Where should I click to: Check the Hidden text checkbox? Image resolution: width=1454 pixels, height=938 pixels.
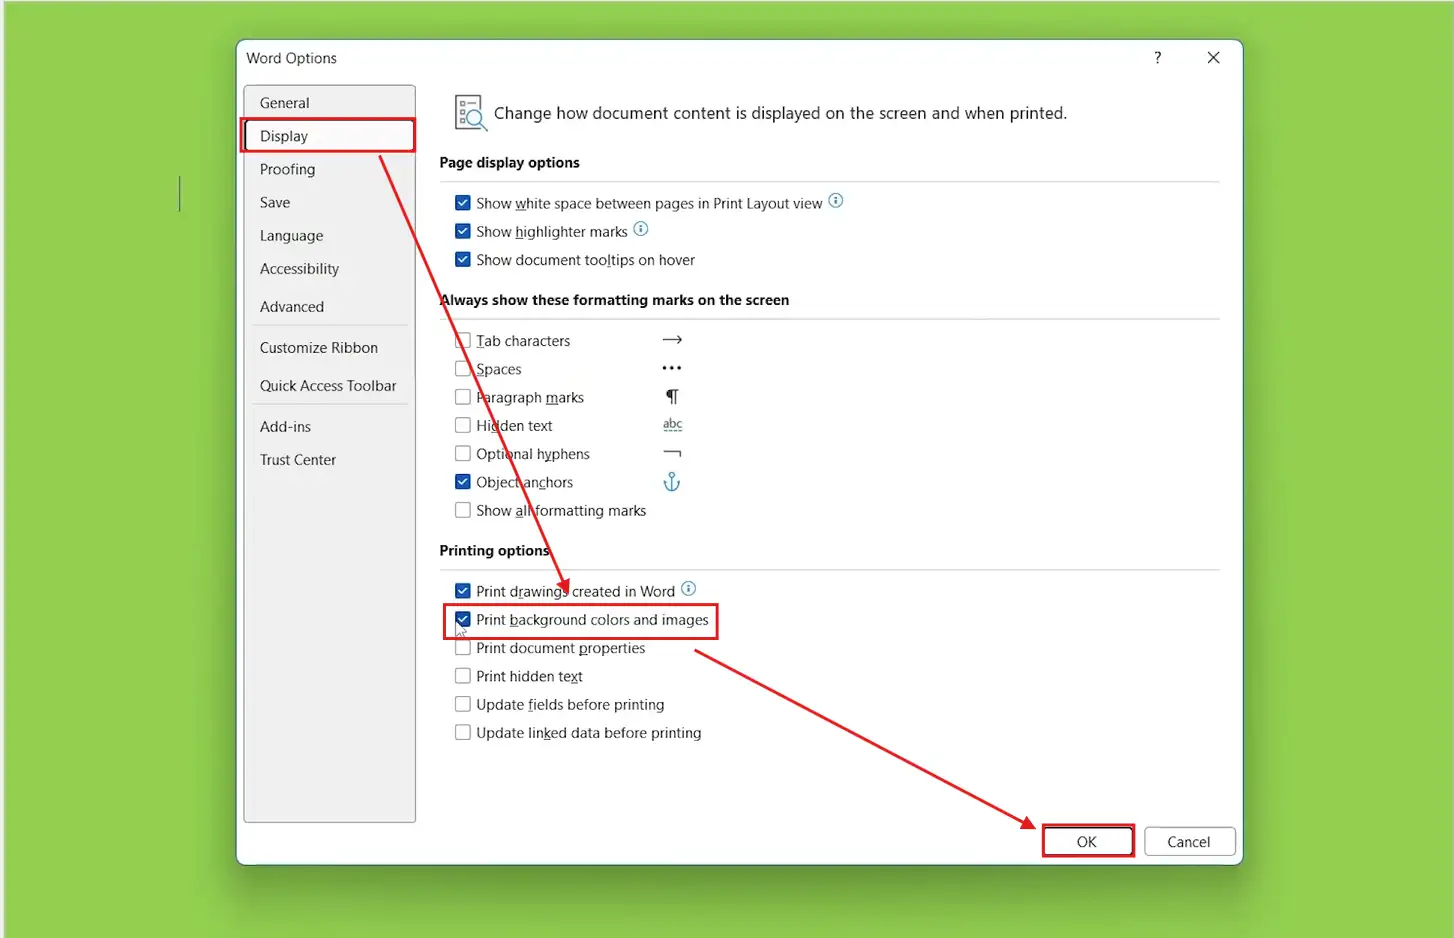point(463,425)
